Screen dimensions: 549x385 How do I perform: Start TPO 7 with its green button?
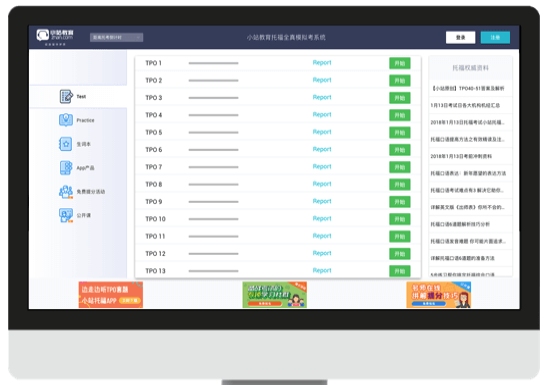pyautogui.click(x=400, y=167)
